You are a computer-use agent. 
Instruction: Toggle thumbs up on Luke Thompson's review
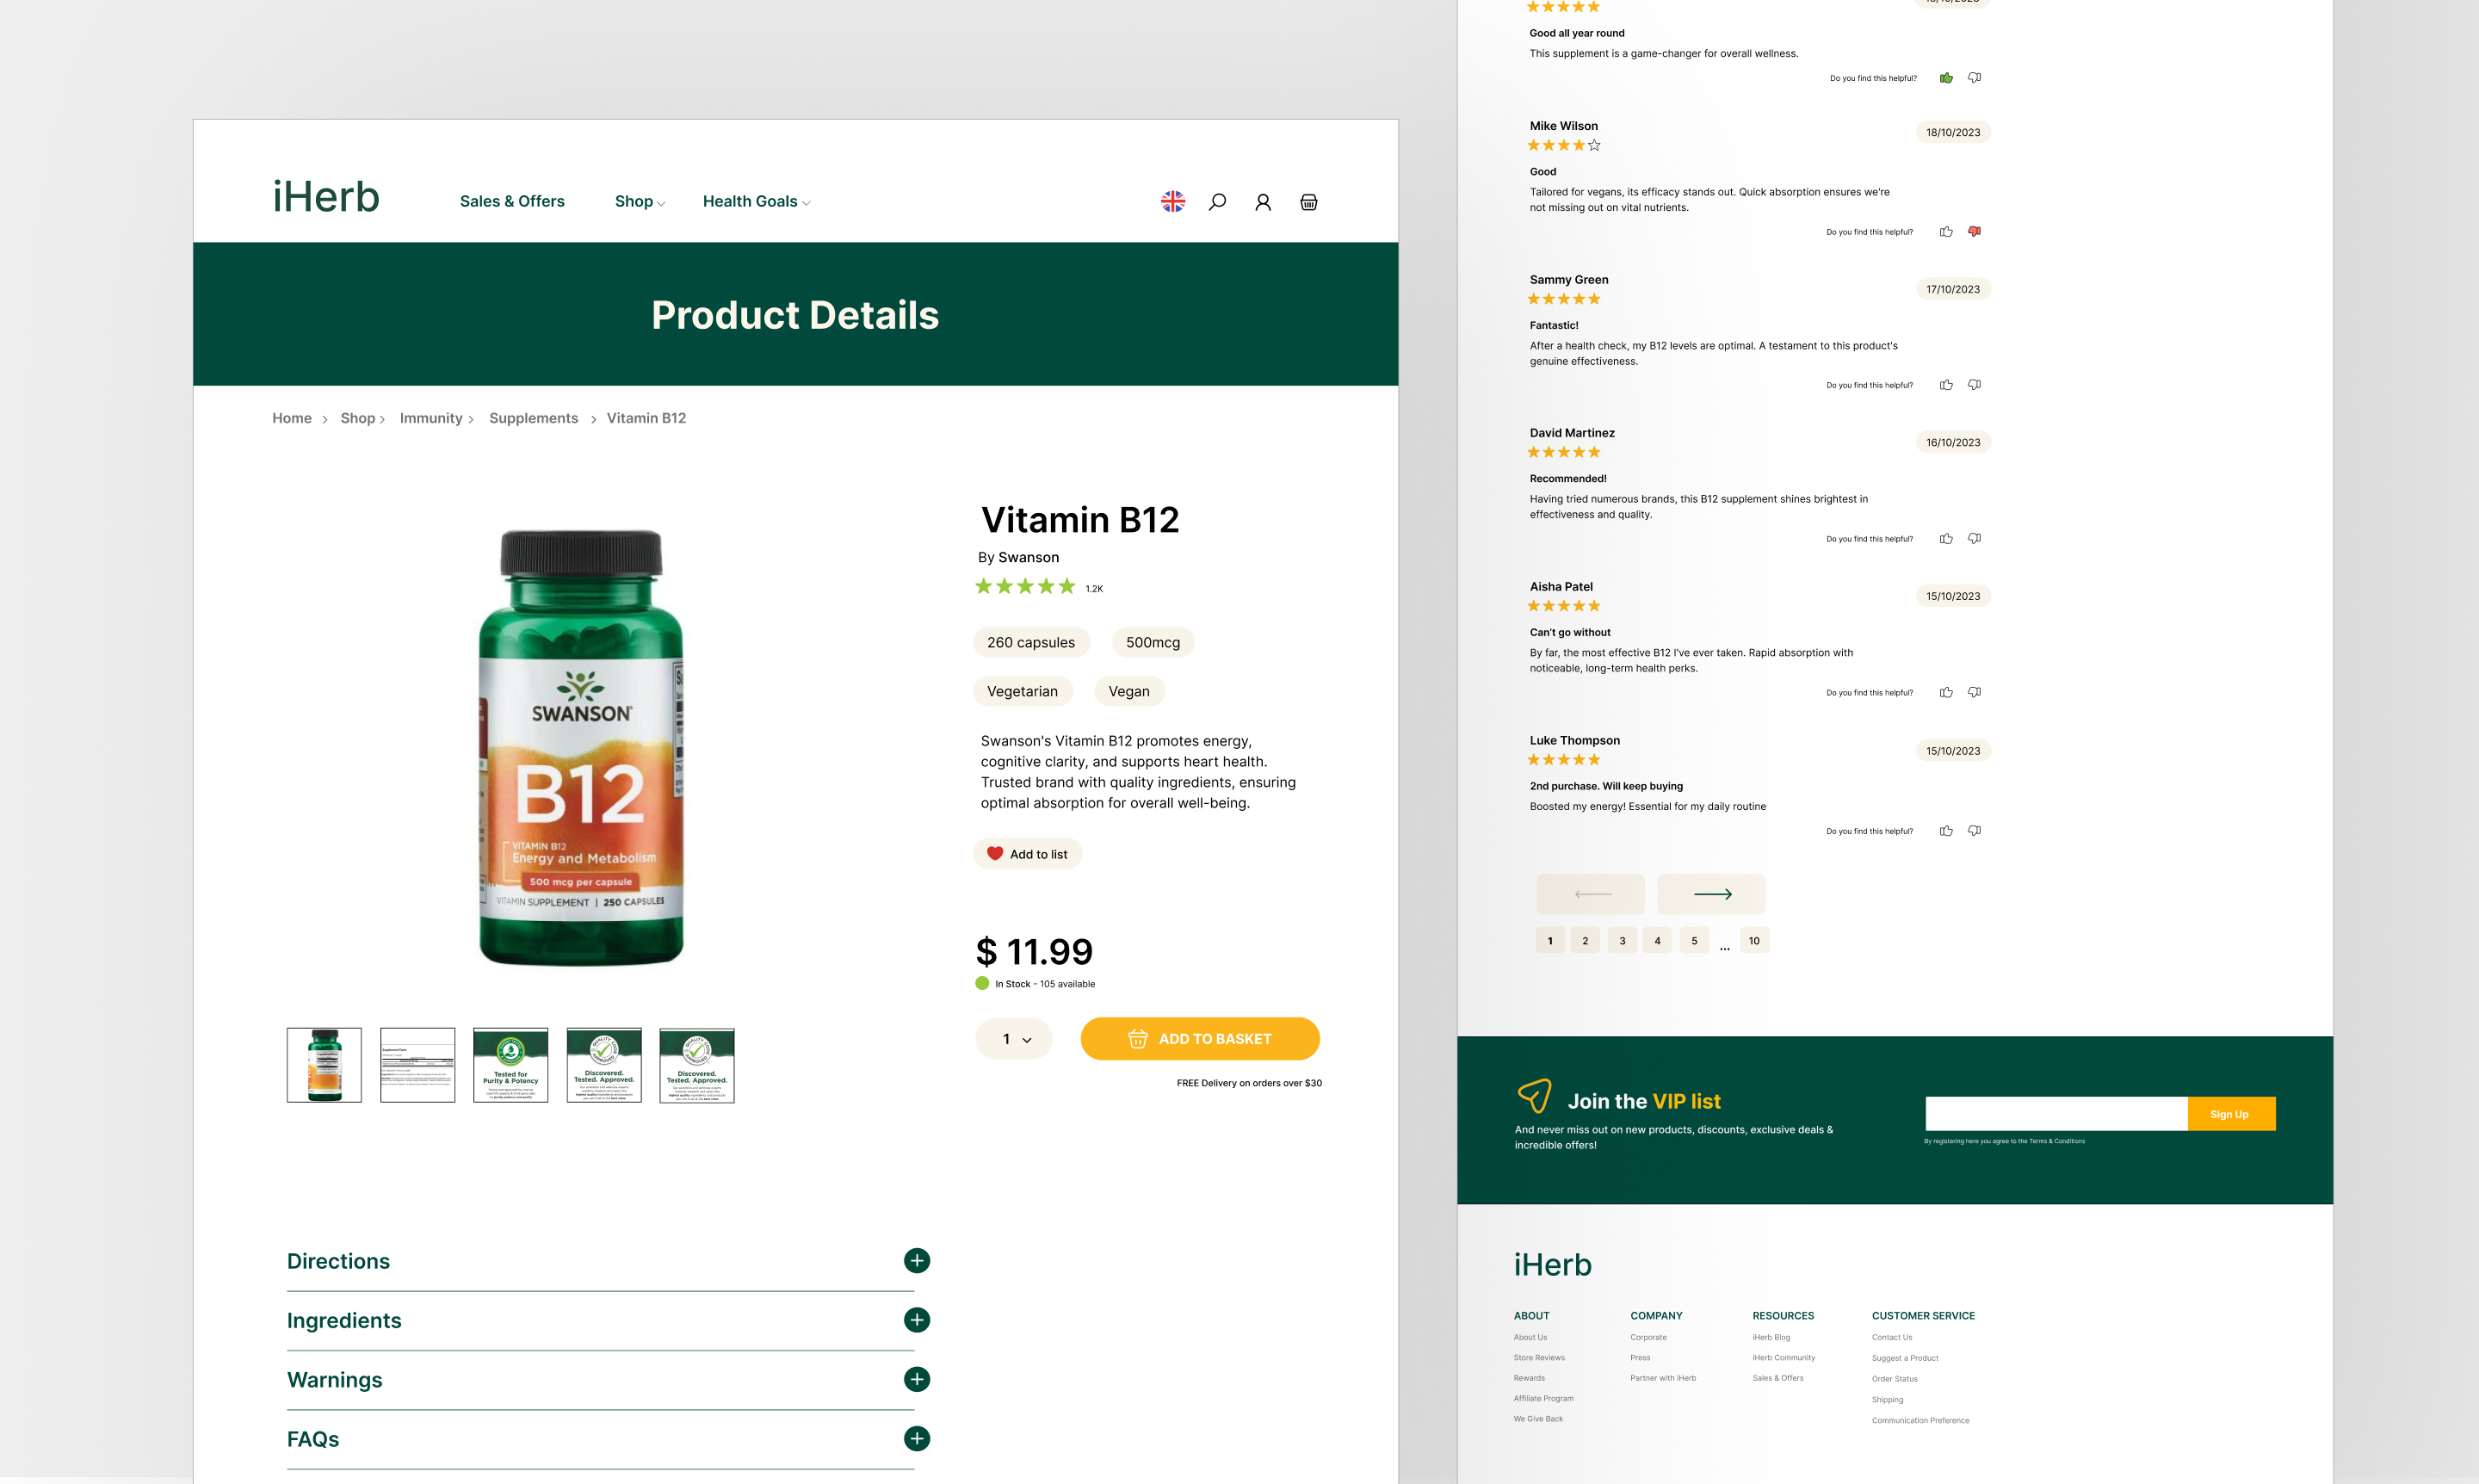1946,831
